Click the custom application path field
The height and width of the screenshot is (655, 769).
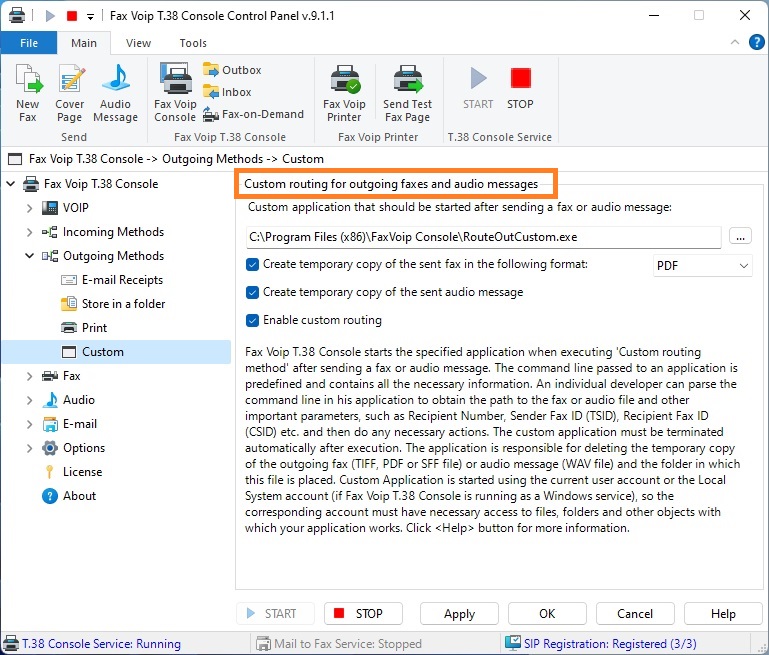click(x=484, y=237)
